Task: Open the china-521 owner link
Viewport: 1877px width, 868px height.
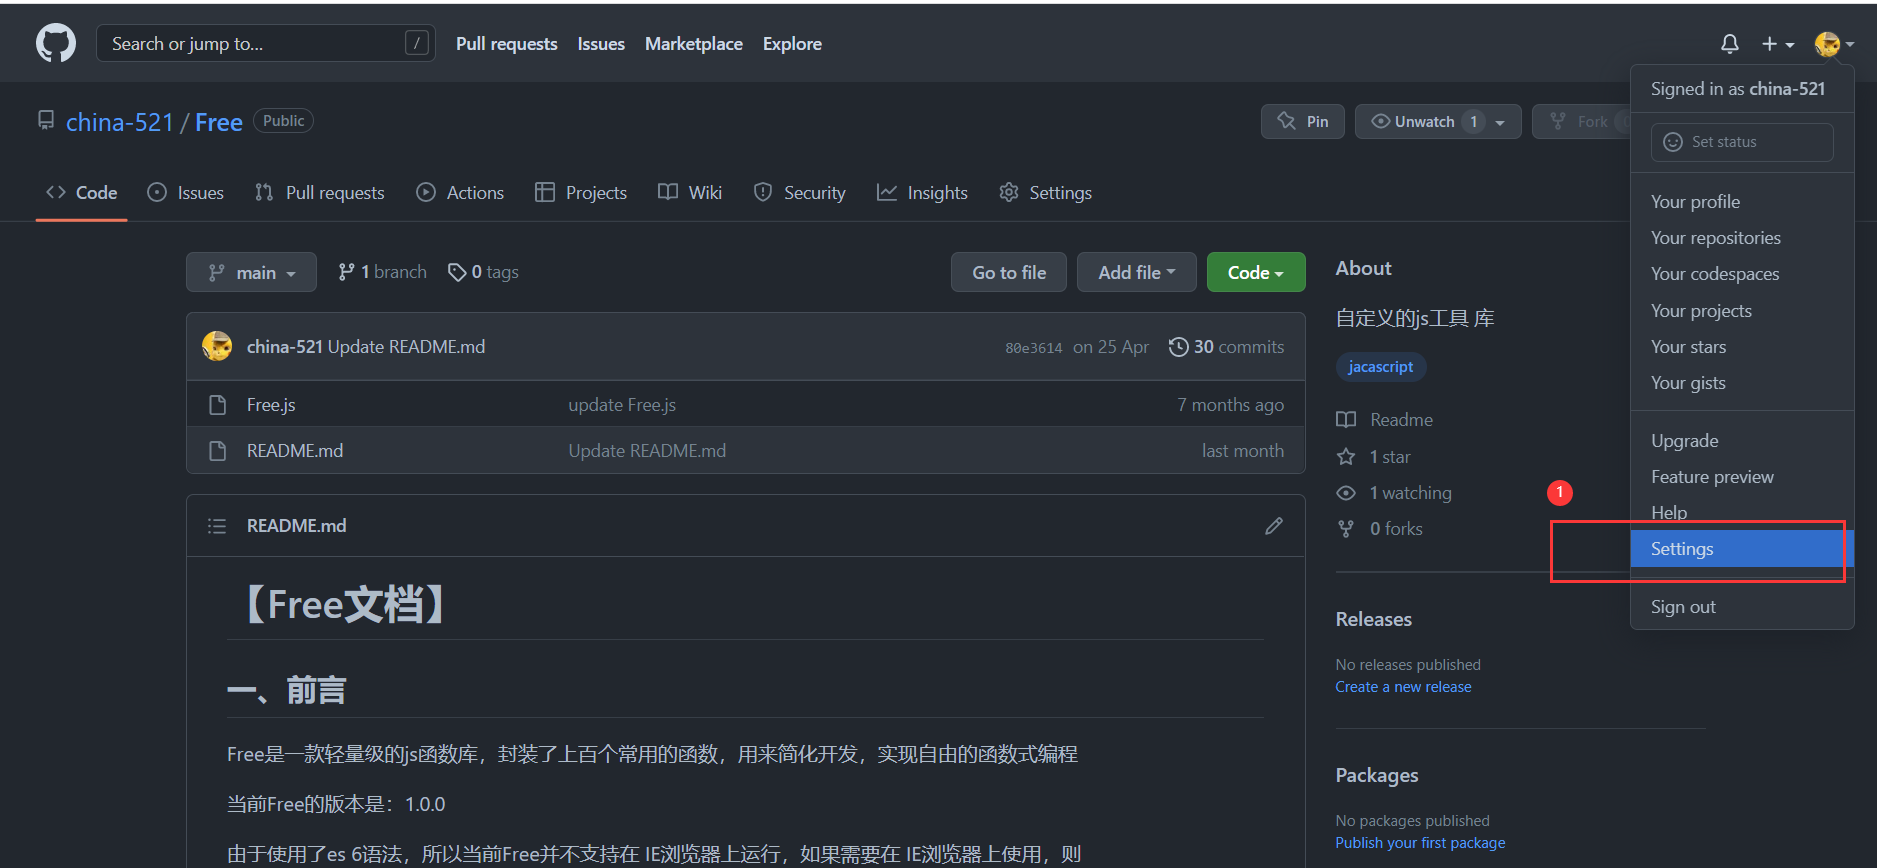Action: (120, 122)
